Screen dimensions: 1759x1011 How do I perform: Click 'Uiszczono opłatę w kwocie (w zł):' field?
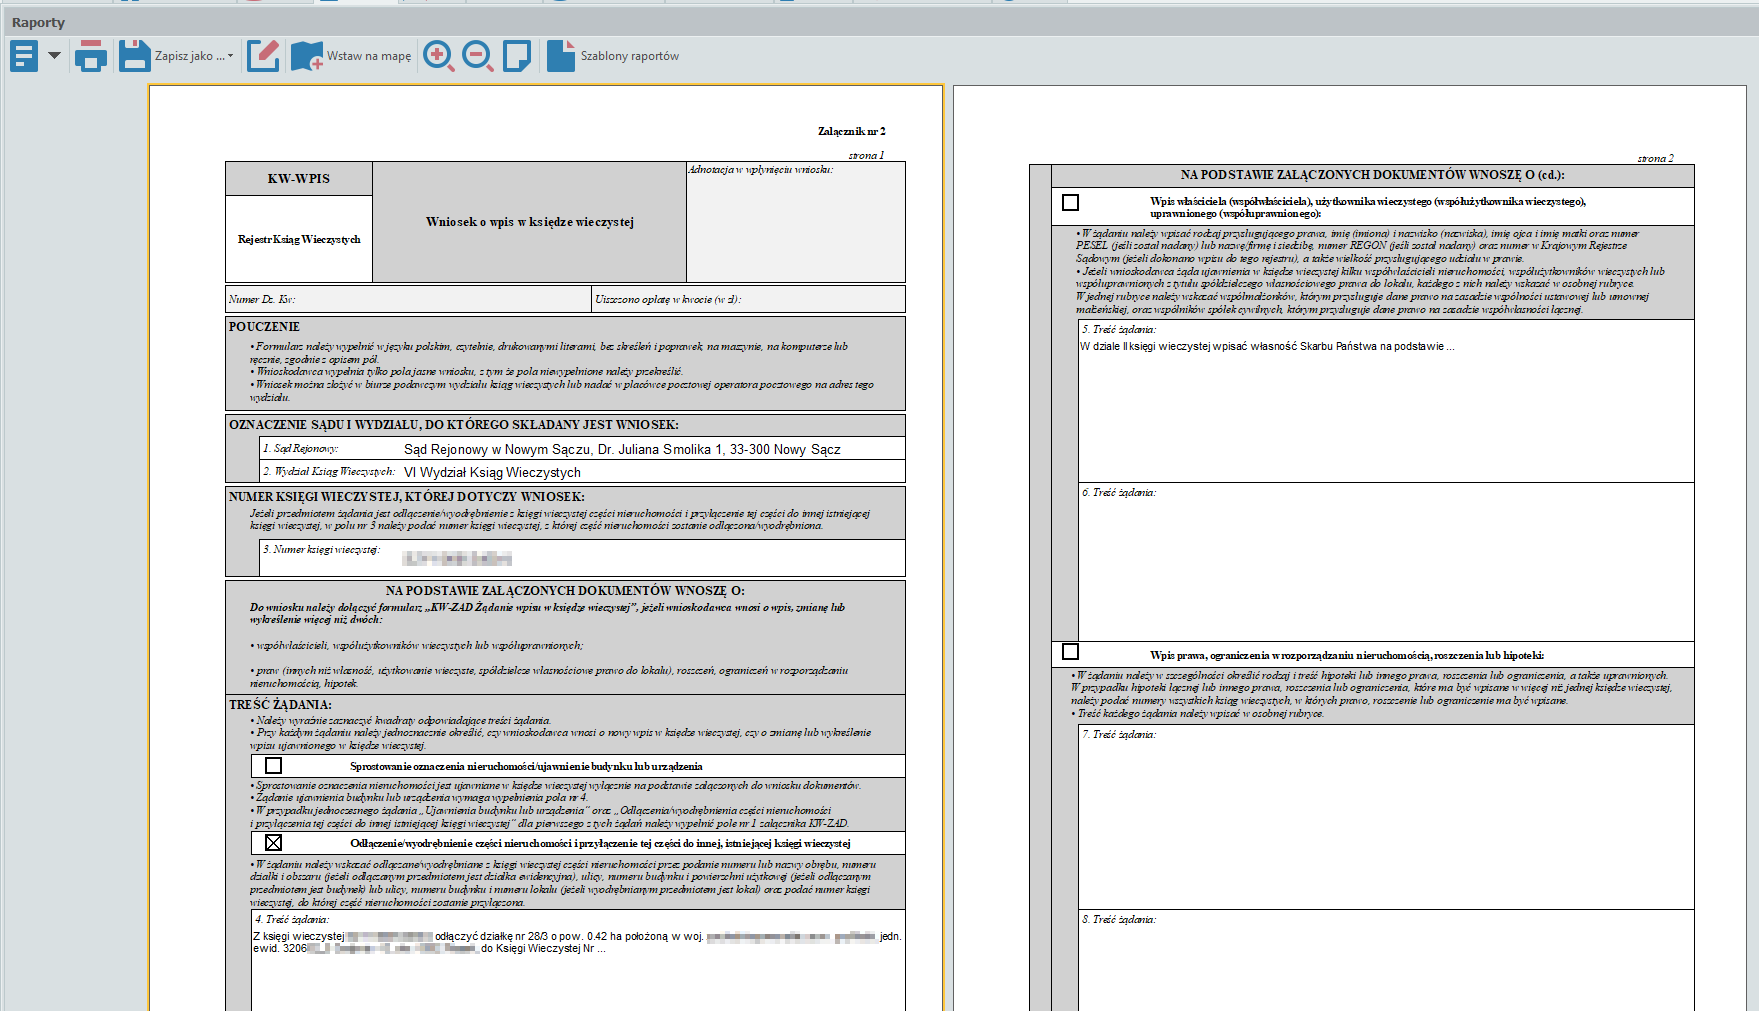(x=748, y=299)
